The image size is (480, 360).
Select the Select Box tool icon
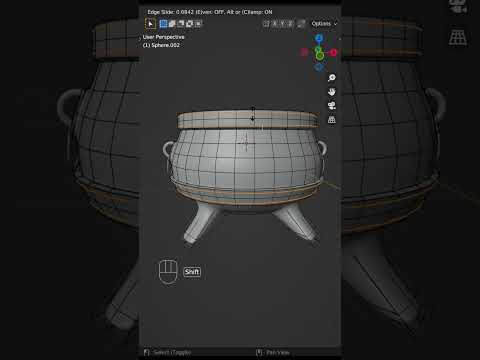click(x=150, y=24)
